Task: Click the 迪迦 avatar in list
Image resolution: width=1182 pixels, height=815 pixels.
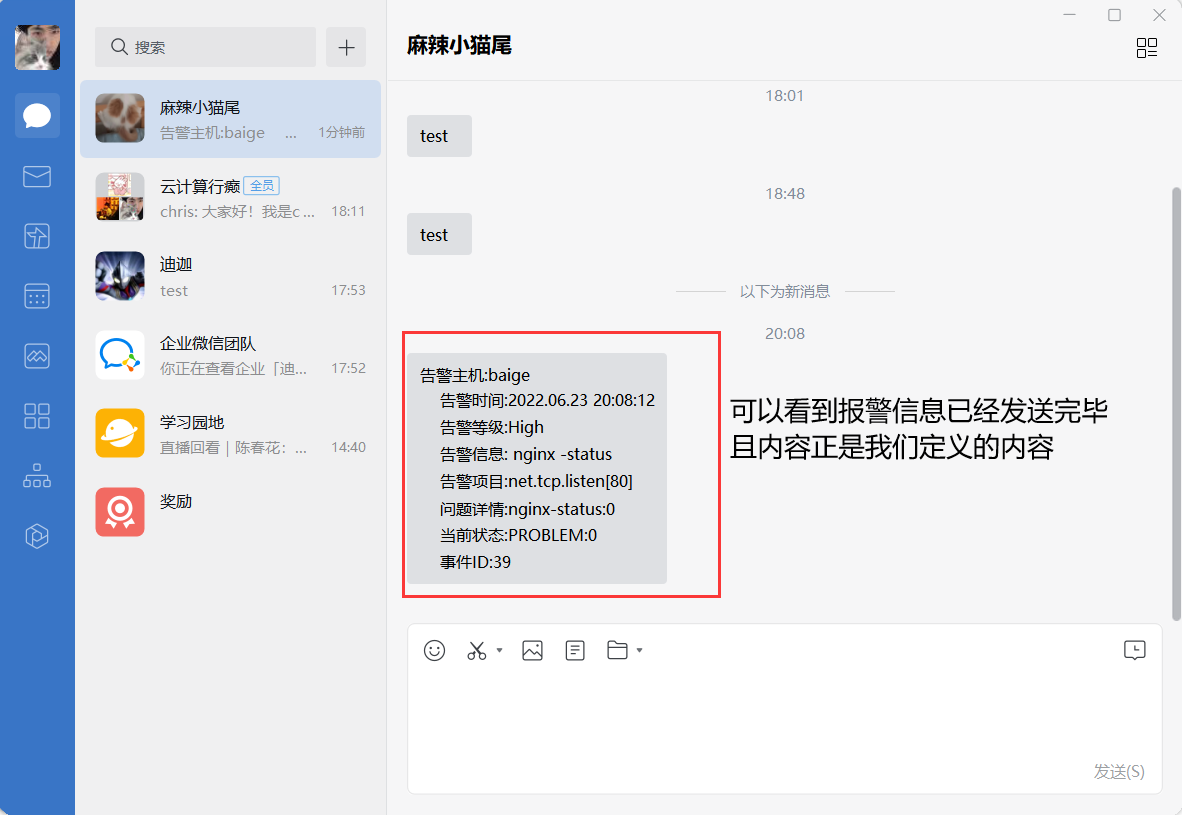Action: [120, 276]
